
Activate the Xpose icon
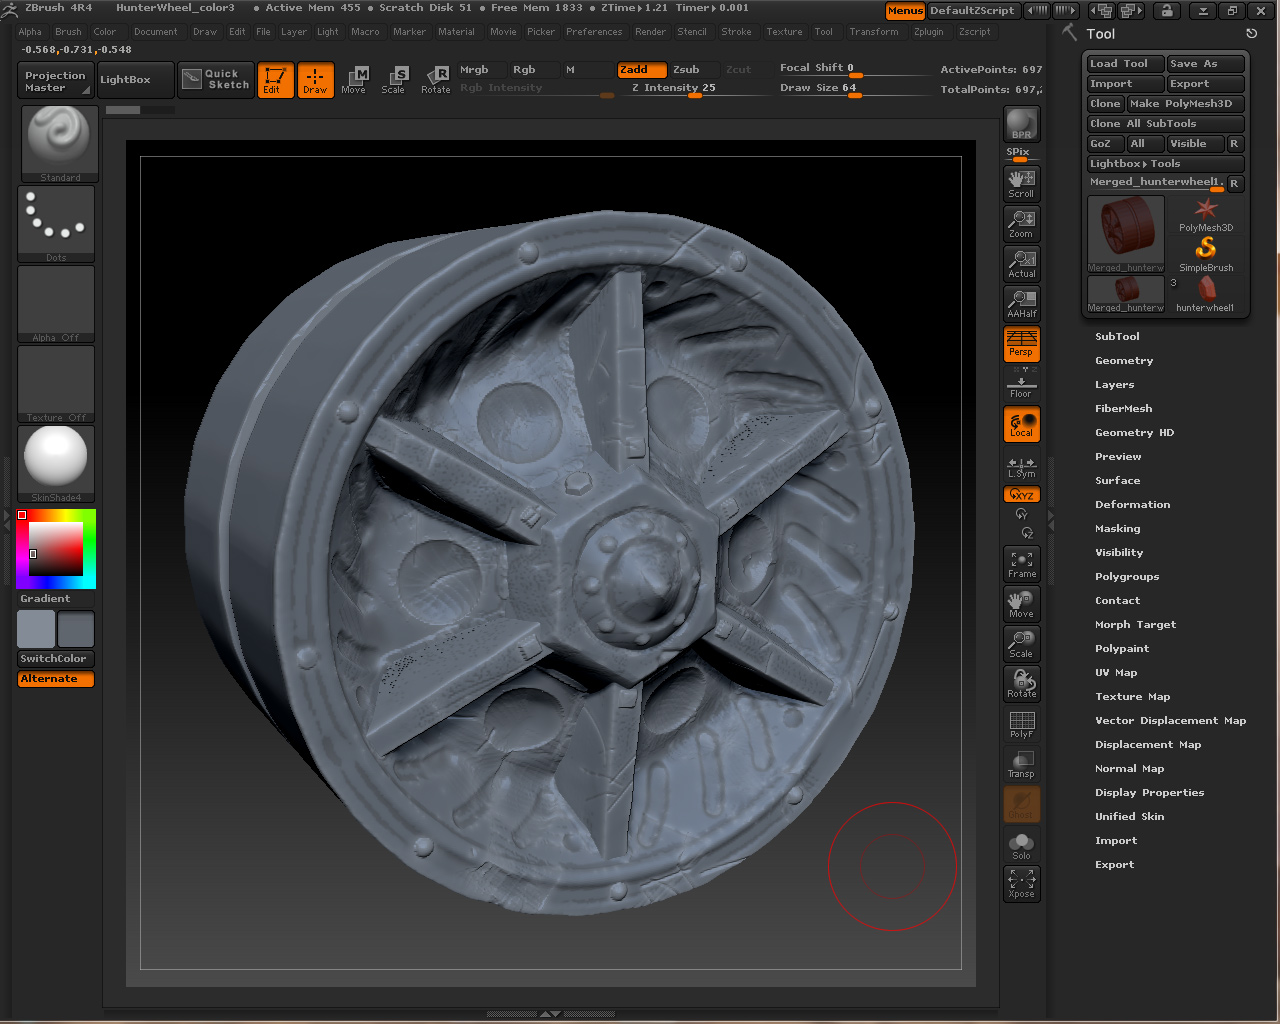pos(1021,883)
